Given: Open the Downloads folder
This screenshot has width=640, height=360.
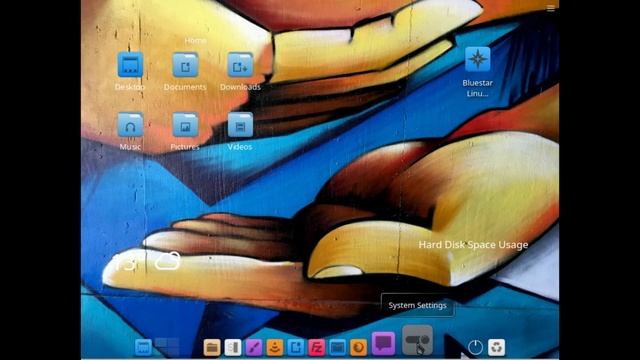Looking at the screenshot, I should point(240,64).
